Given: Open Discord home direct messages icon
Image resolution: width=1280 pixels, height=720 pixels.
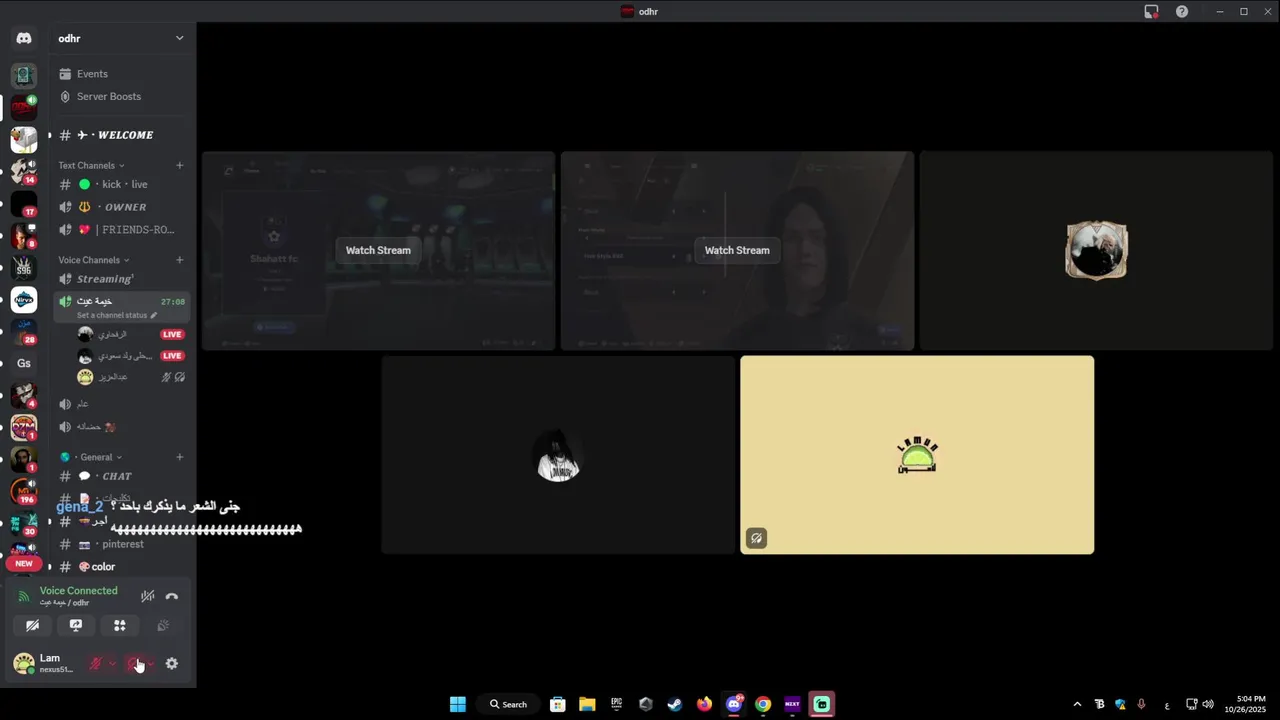Looking at the screenshot, I should point(24,38).
